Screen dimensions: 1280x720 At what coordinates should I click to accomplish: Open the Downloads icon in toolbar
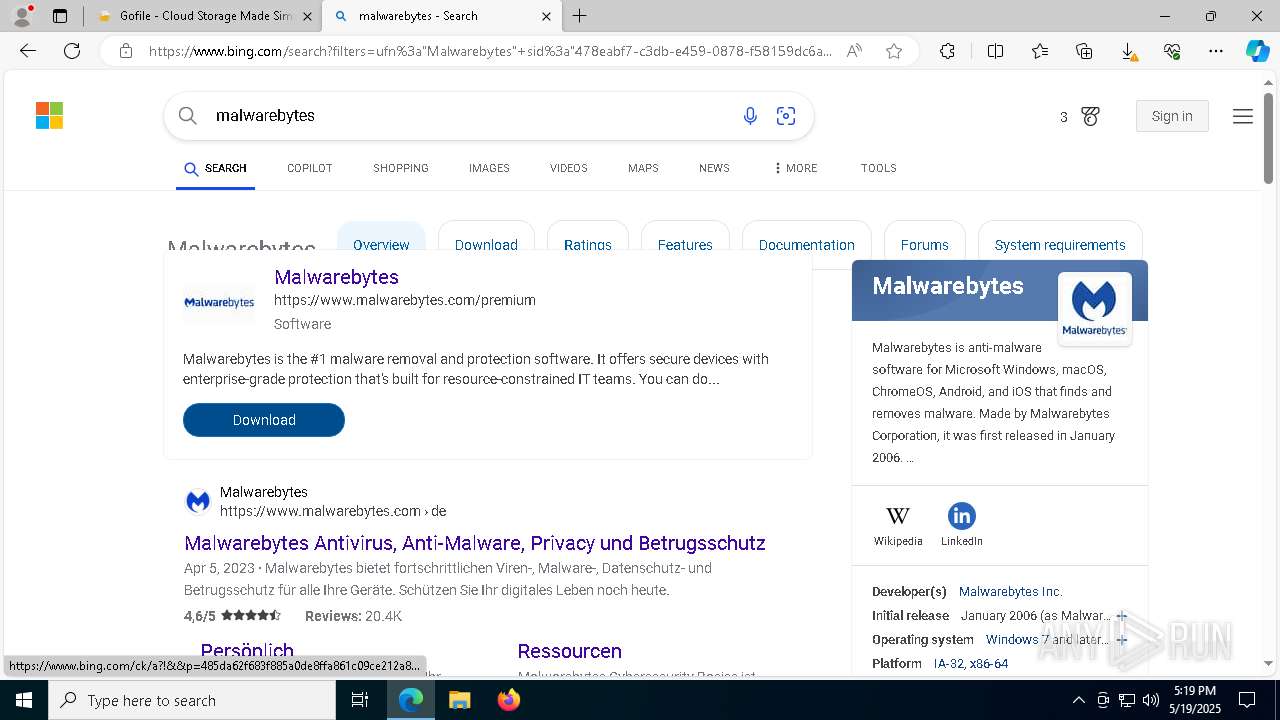[x=1128, y=51]
